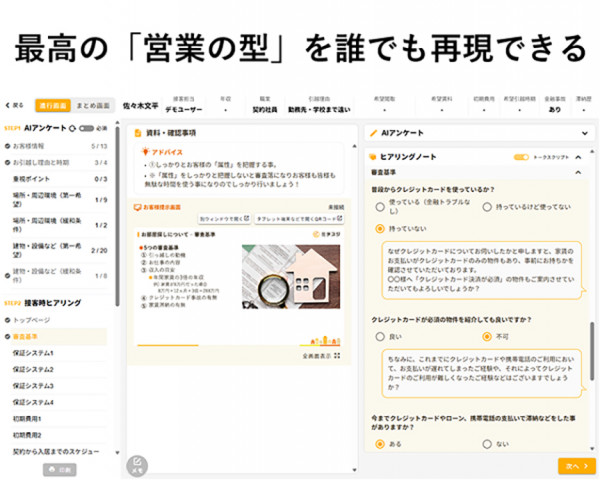Select the 進行画面 tab

[51, 104]
